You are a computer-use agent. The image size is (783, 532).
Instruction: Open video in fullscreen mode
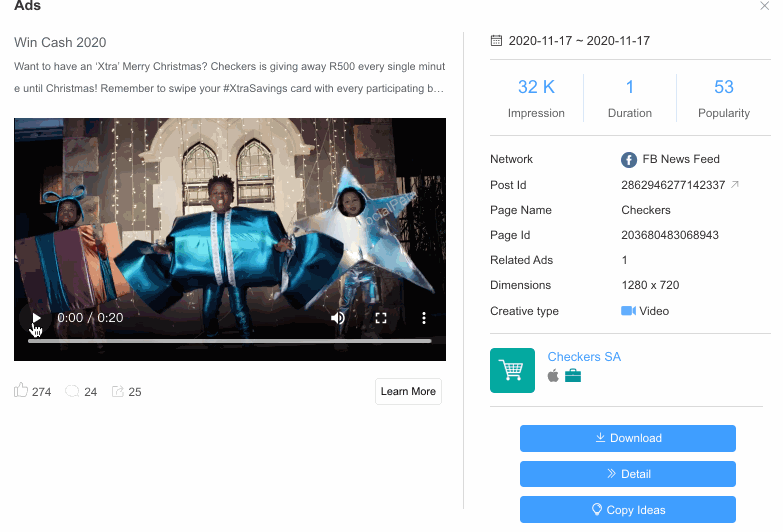(381, 318)
